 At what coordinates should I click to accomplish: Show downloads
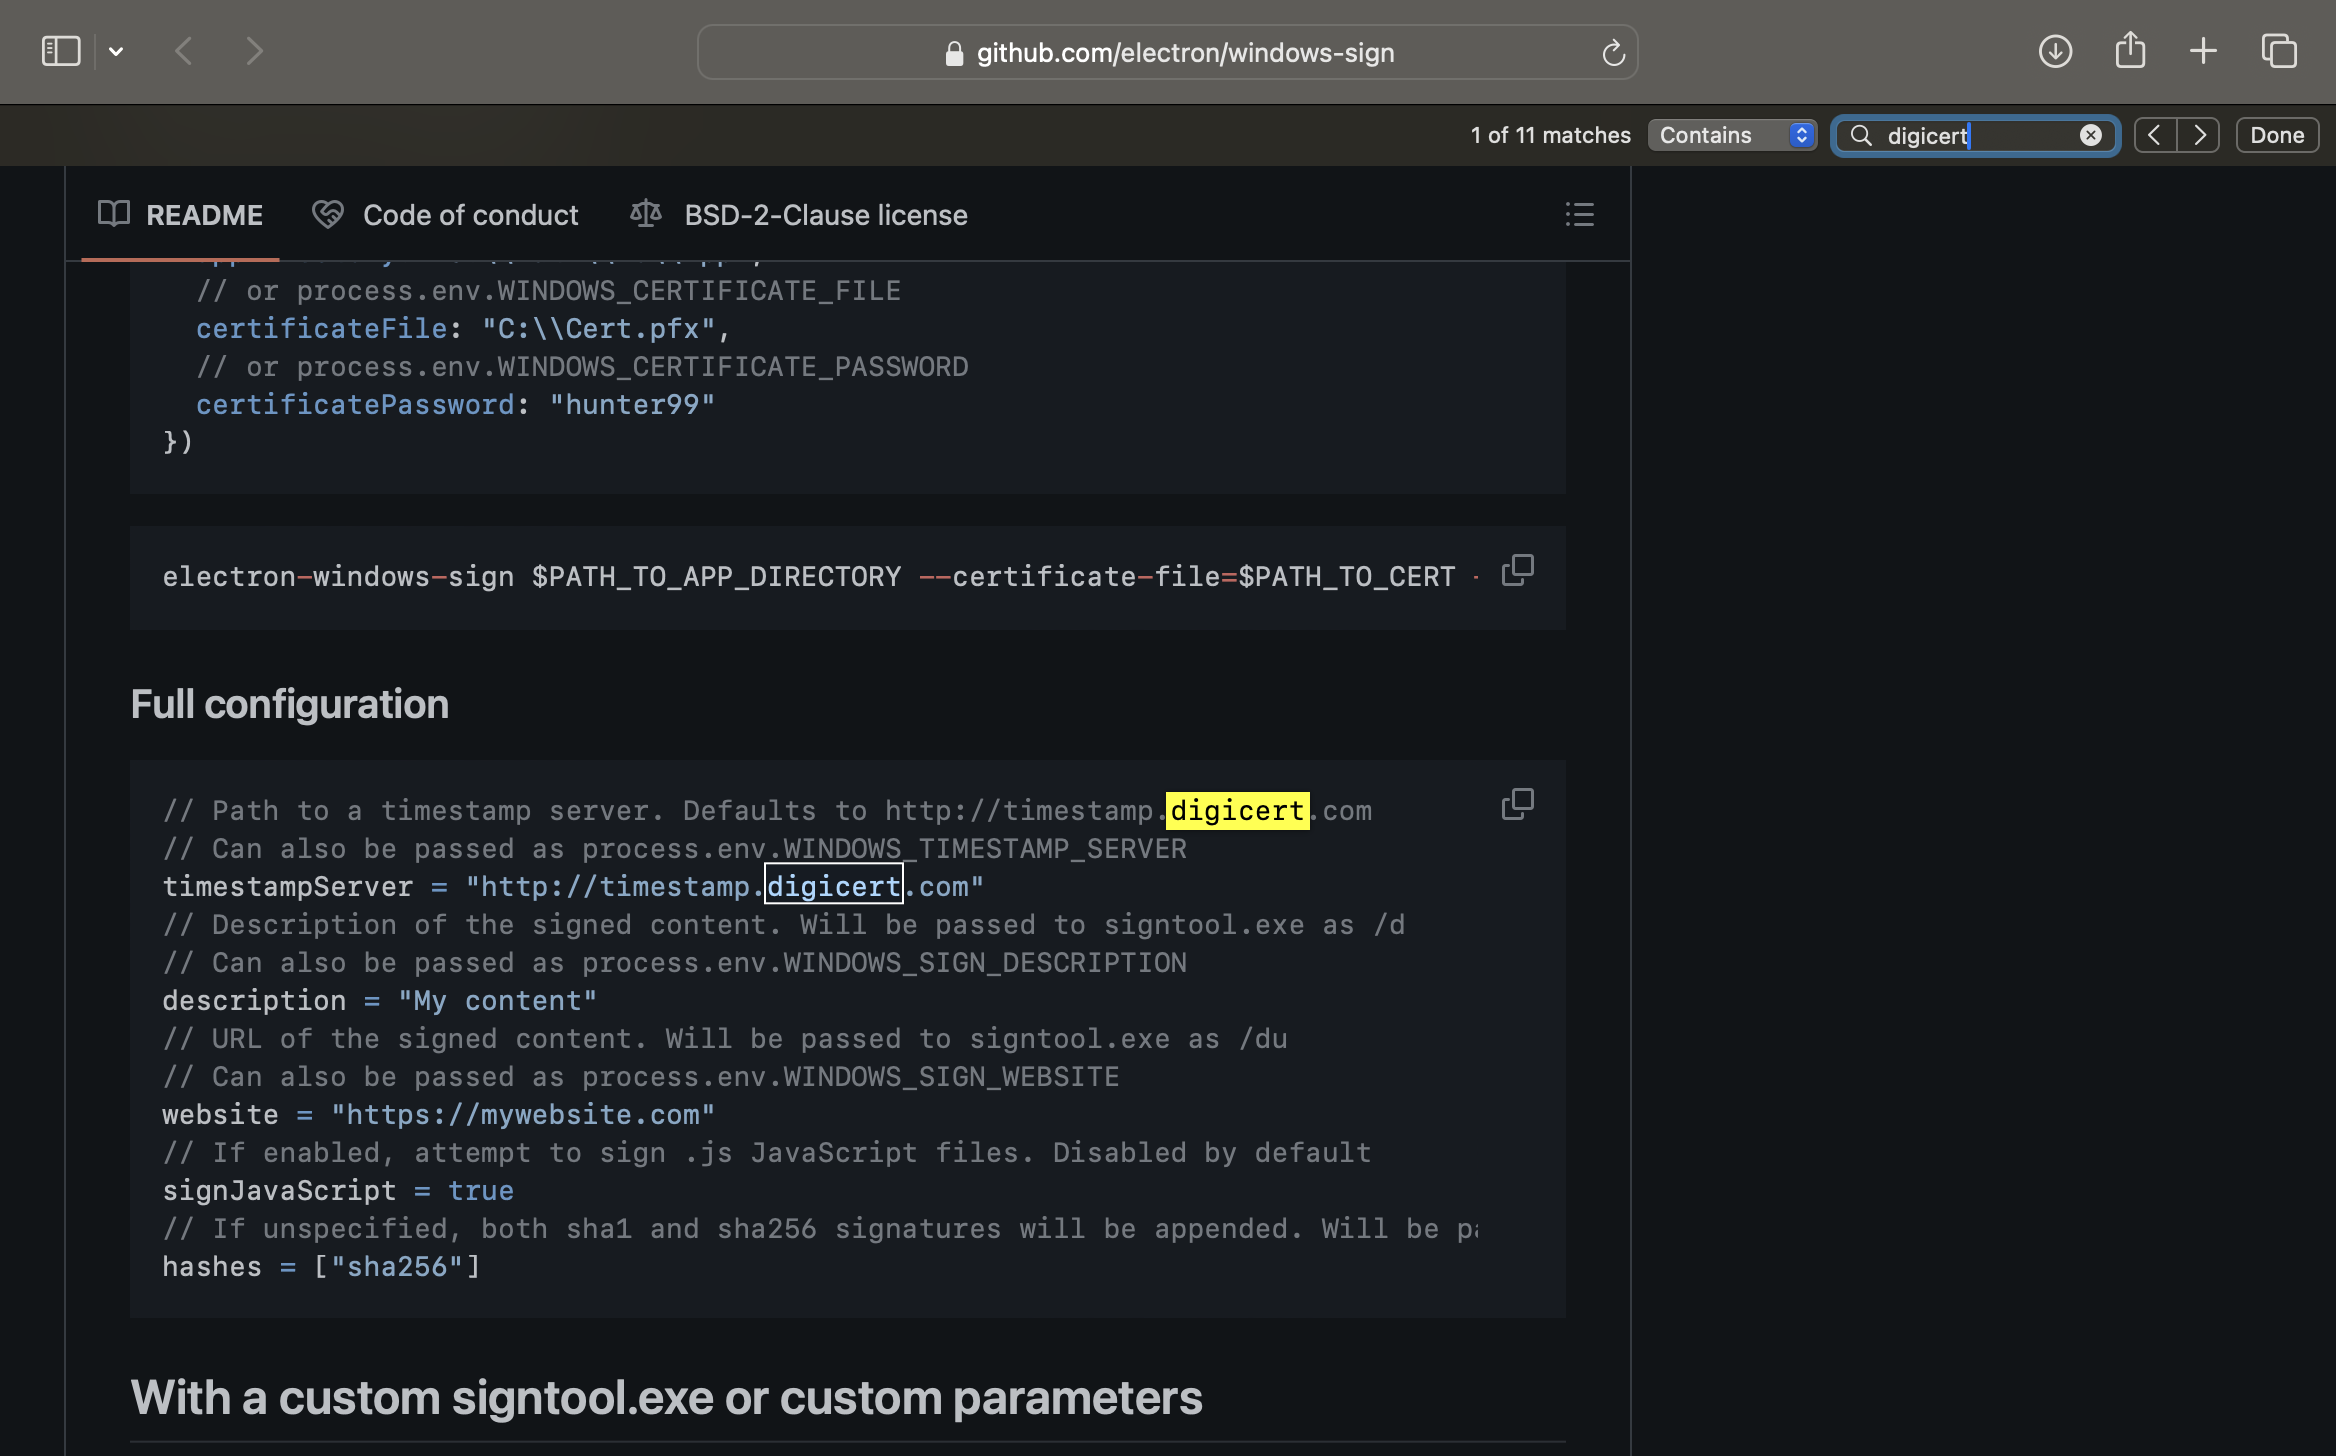[x=2055, y=51]
